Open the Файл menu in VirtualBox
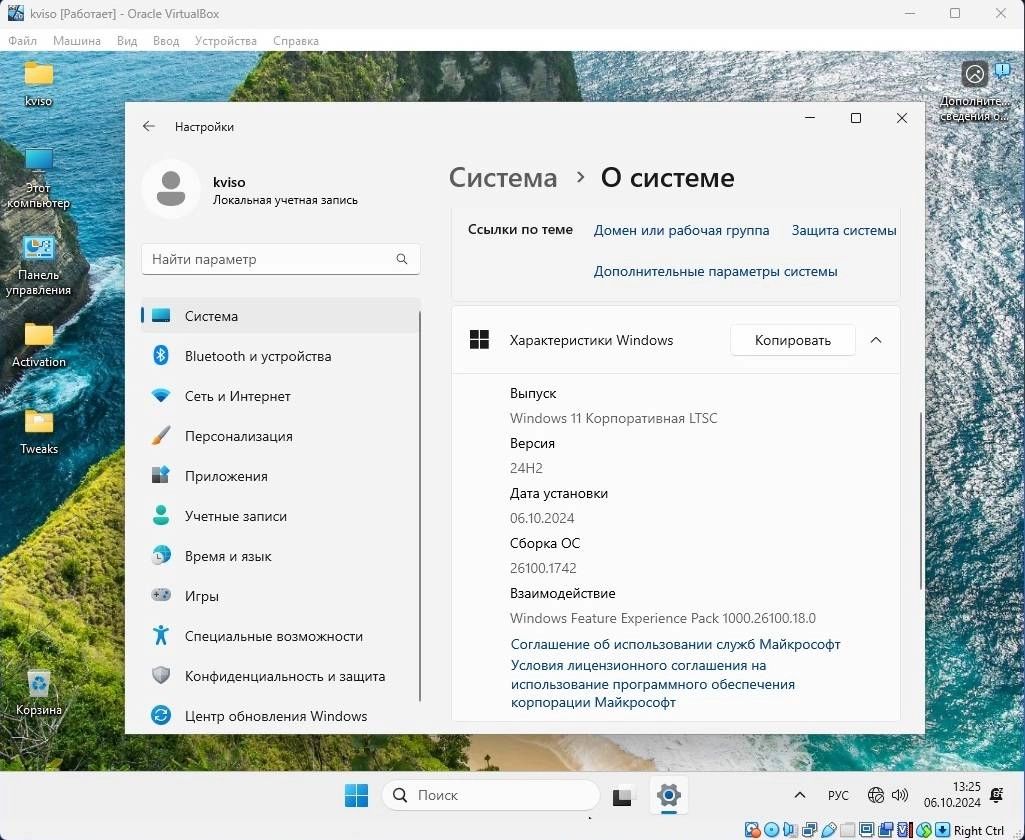1025x840 pixels. point(22,41)
